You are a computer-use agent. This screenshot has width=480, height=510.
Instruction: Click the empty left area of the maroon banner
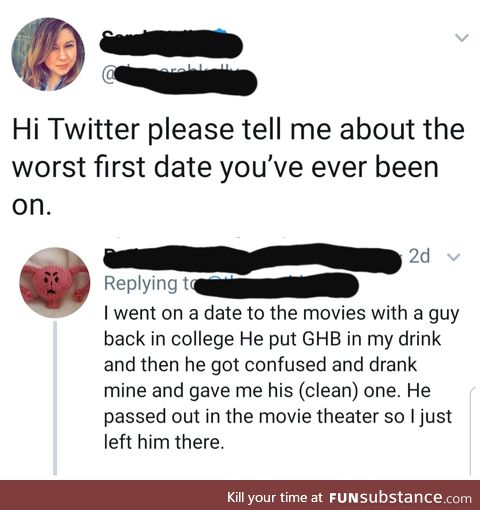(x=110, y=495)
